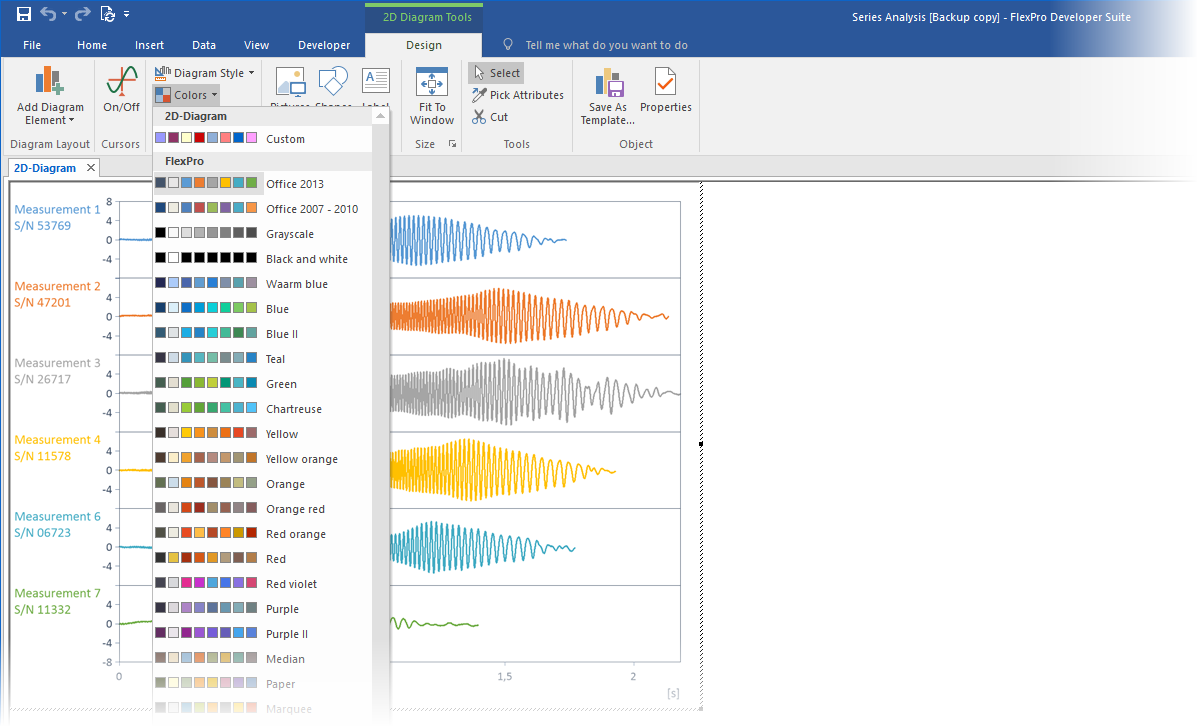Select Black and white color scheme
Viewport: 1198px width, 727px height.
(263, 259)
